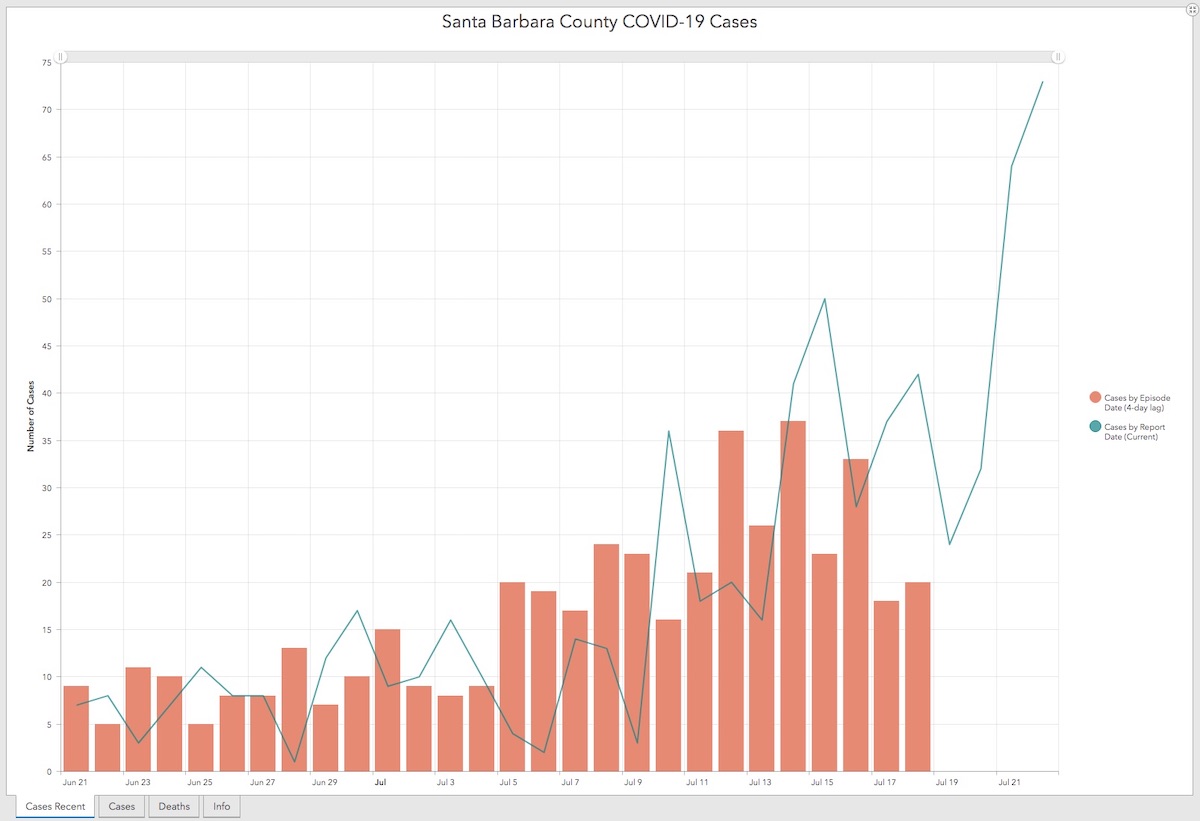Click the orange Cases by Episode Date legend circle
This screenshot has height=821, width=1200.
pyautogui.click(x=1095, y=397)
